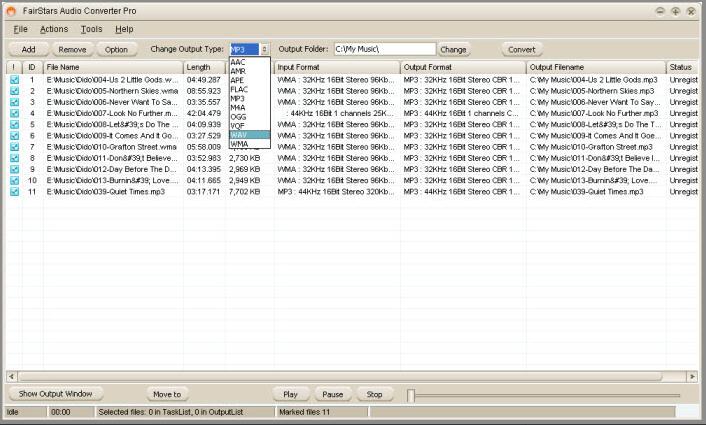The height and width of the screenshot is (425, 706).
Task: Click the Play button
Action: [290, 394]
